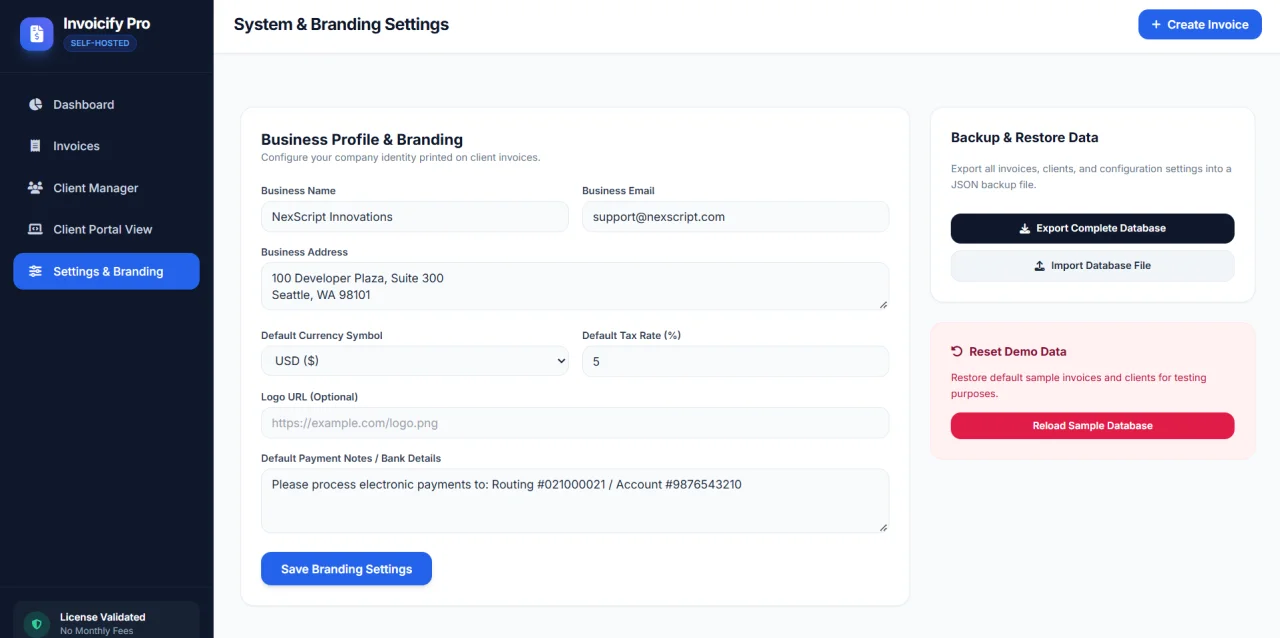Click the download icon on Export button
The image size is (1280, 638).
1024,228
